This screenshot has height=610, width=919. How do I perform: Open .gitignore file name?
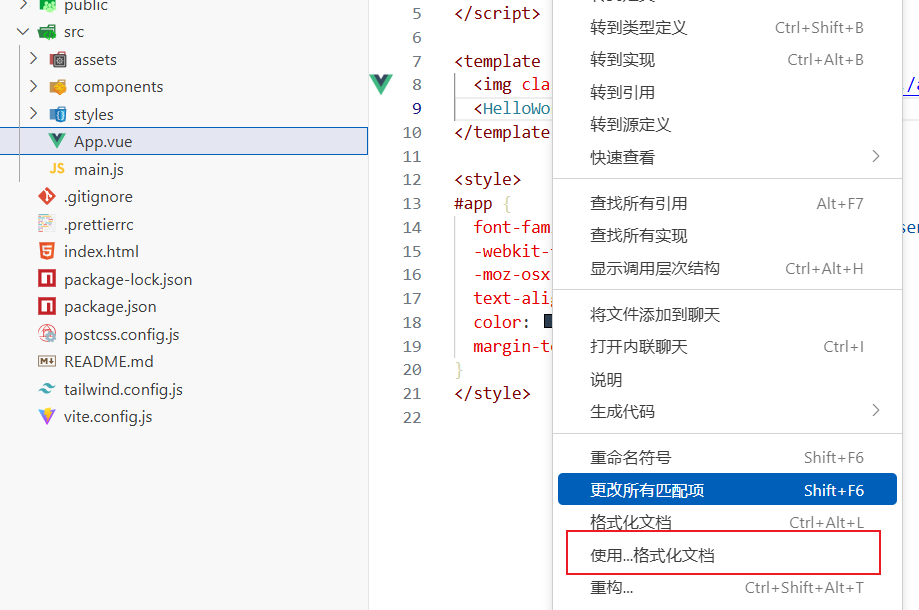point(98,197)
